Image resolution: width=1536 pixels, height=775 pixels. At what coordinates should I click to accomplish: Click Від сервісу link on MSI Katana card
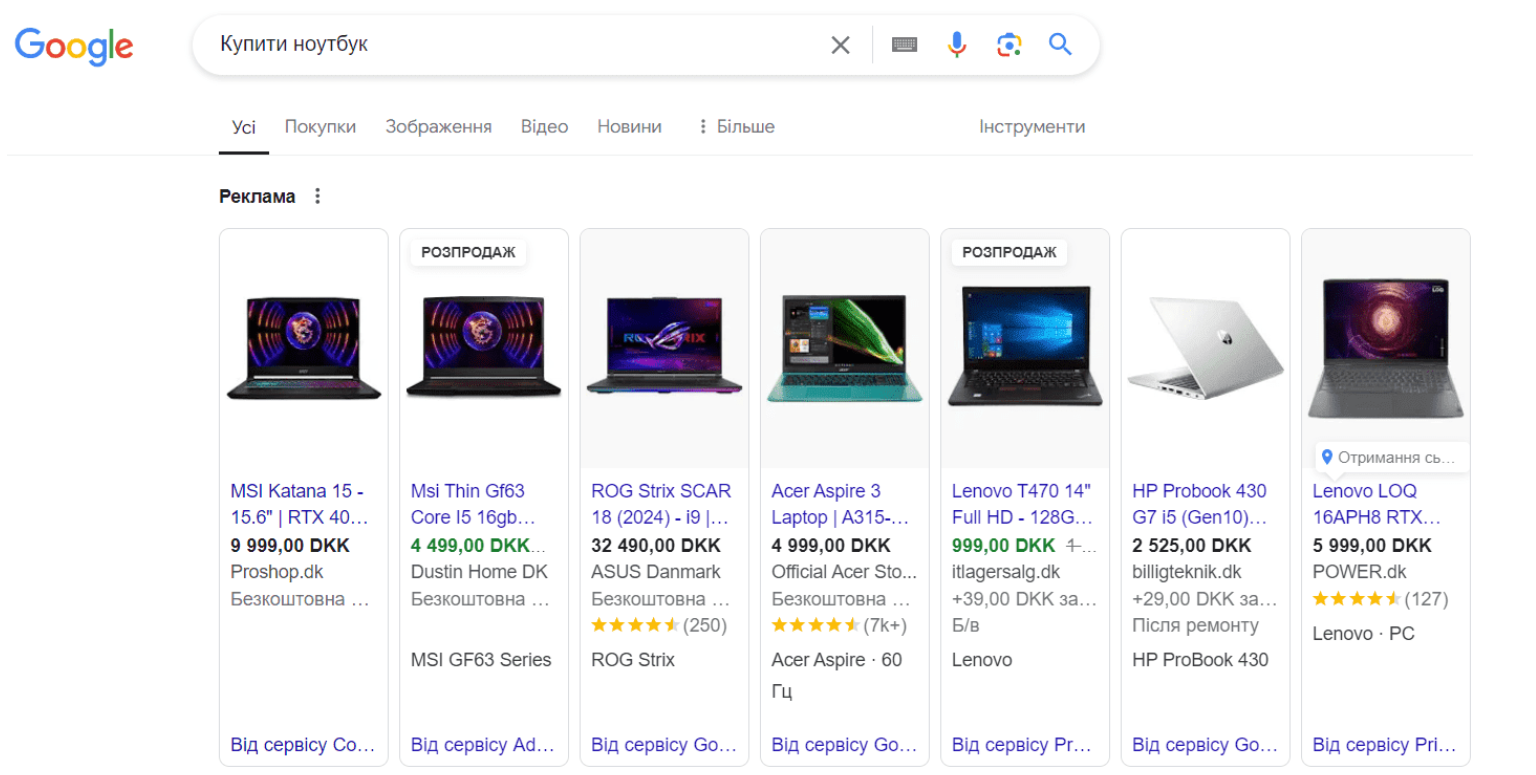click(303, 745)
